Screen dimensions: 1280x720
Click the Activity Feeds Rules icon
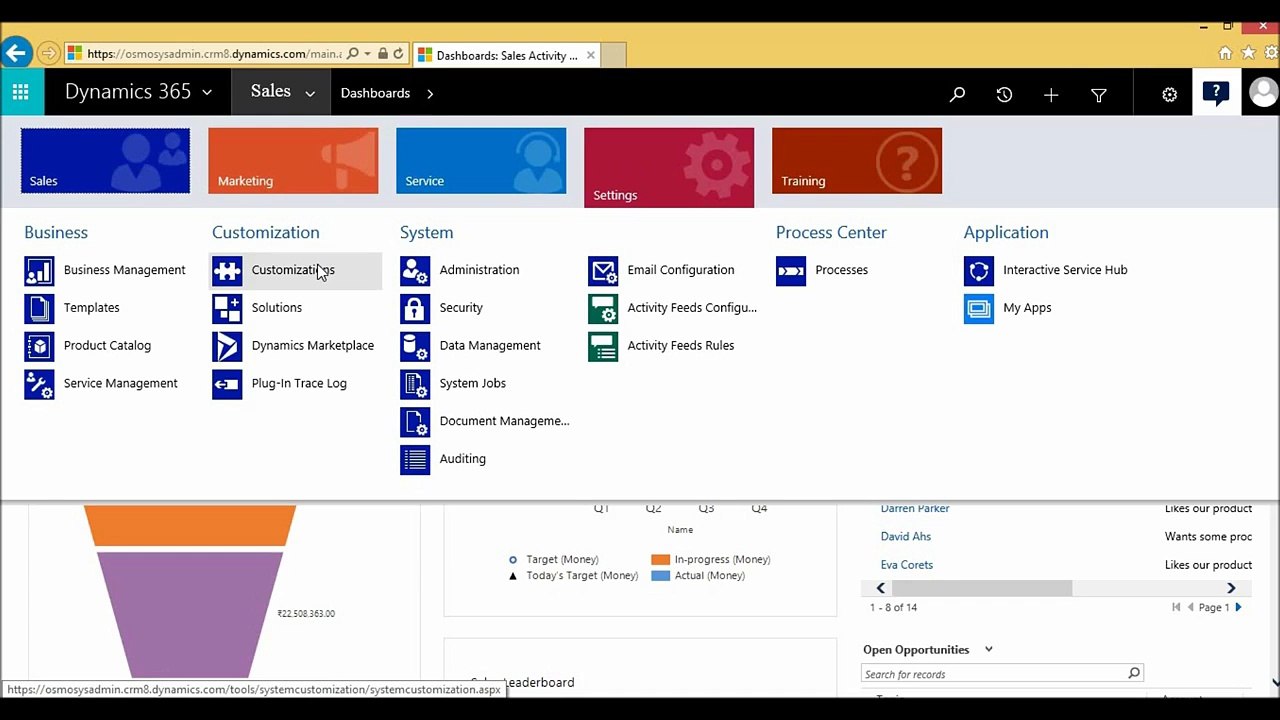[603, 346]
